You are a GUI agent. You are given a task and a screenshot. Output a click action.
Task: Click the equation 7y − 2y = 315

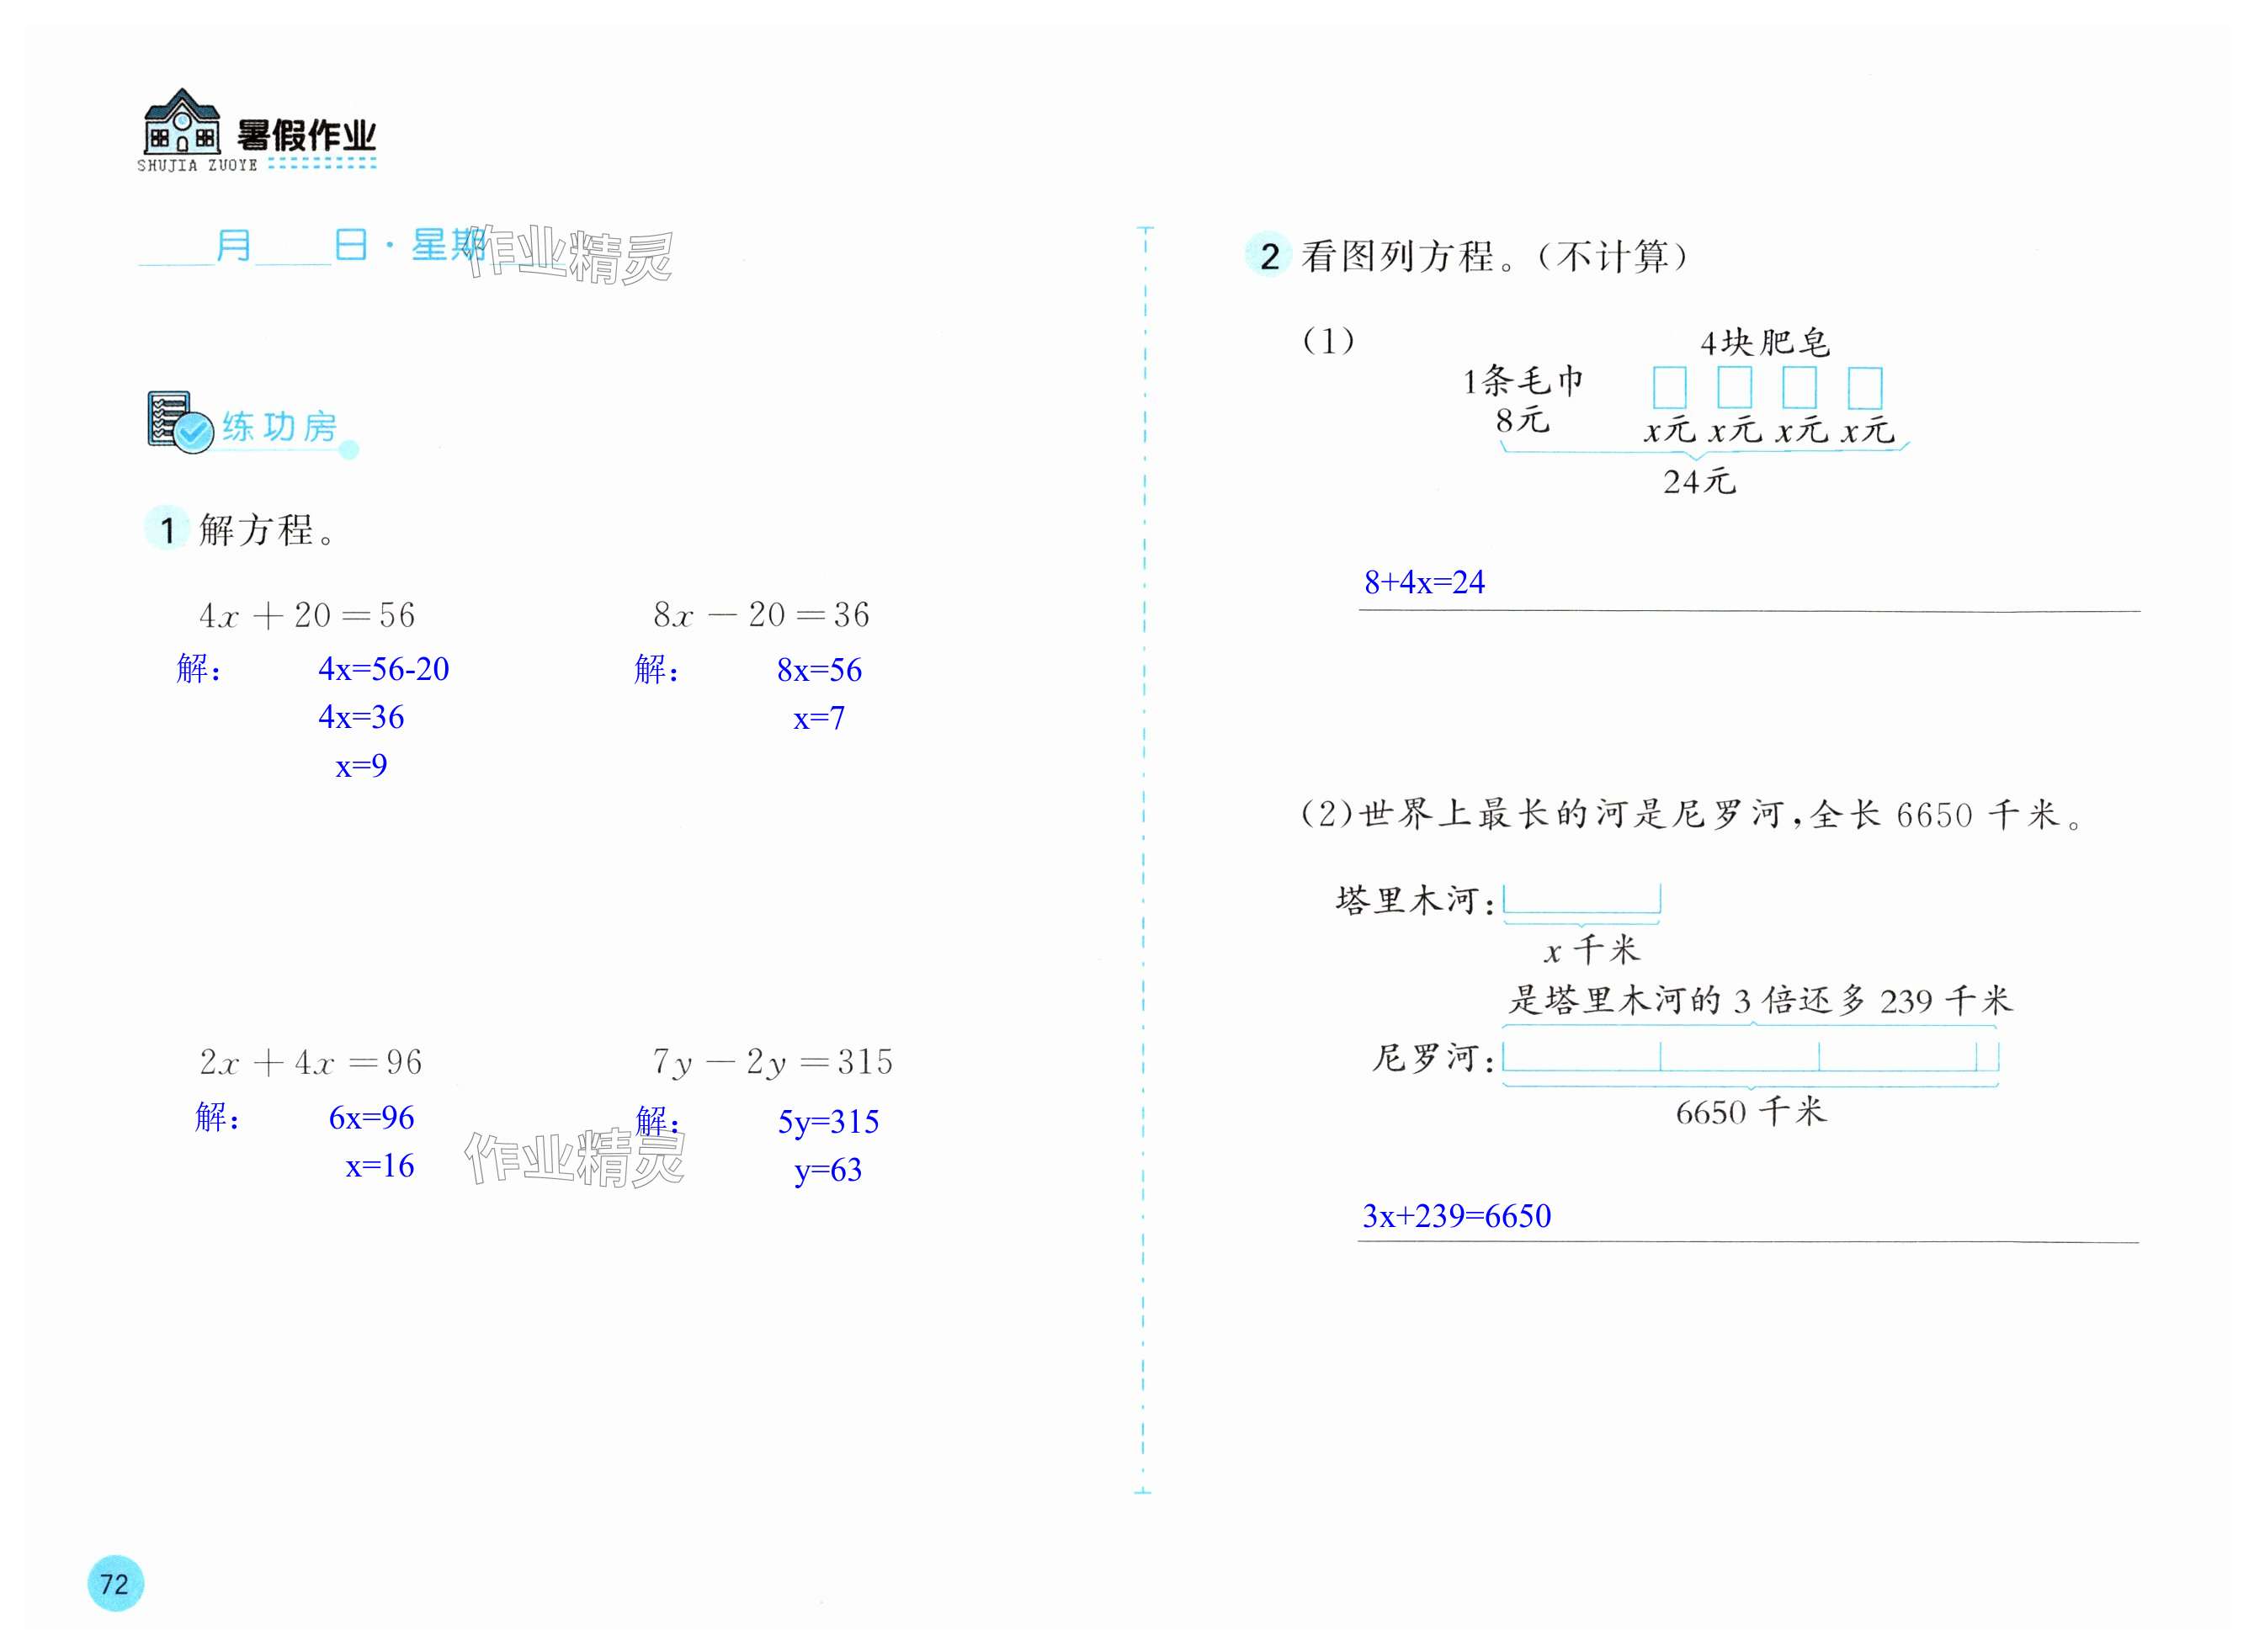(772, 1062)
